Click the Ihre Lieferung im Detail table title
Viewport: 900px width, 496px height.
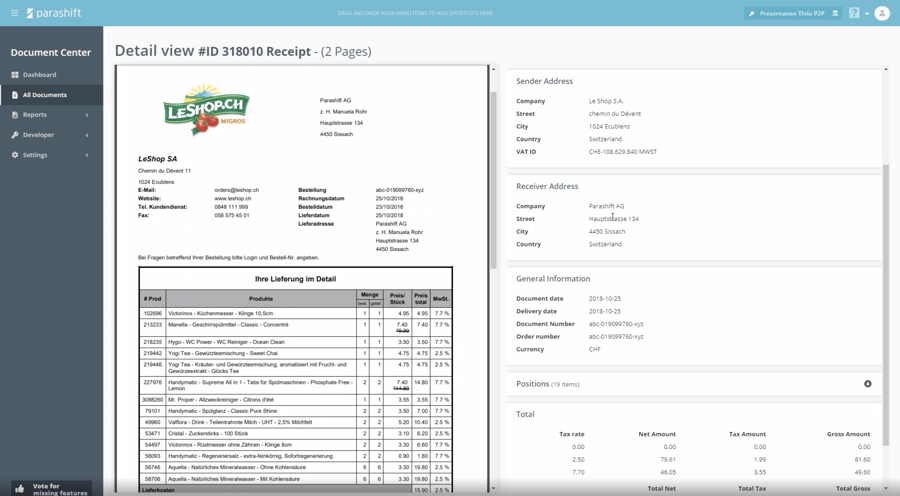(x=296, y=279)
